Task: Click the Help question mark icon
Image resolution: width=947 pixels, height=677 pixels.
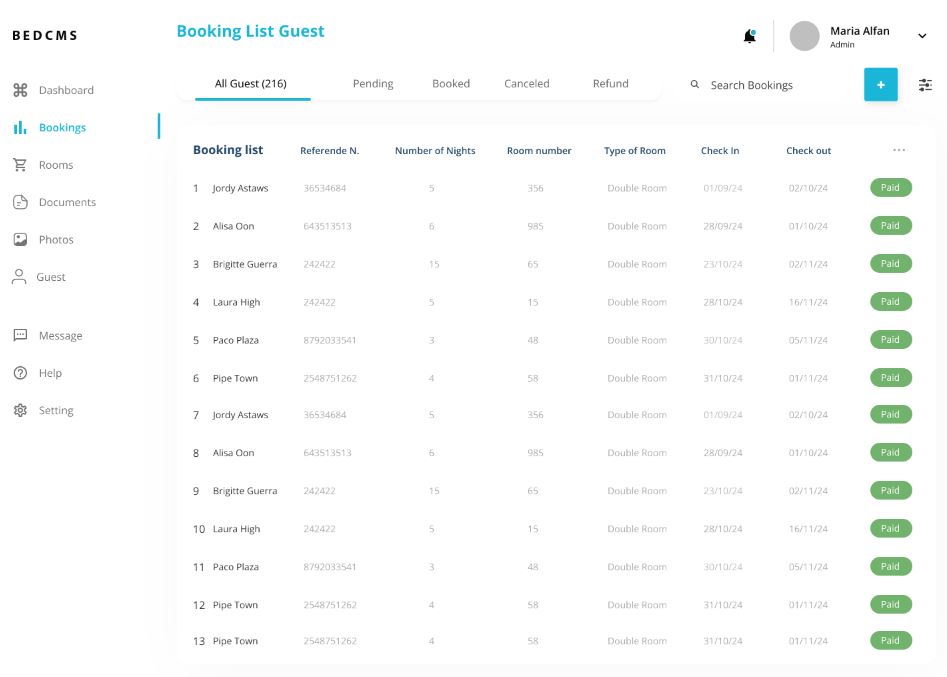Action: pyautogui.click(x=20, y=373)
